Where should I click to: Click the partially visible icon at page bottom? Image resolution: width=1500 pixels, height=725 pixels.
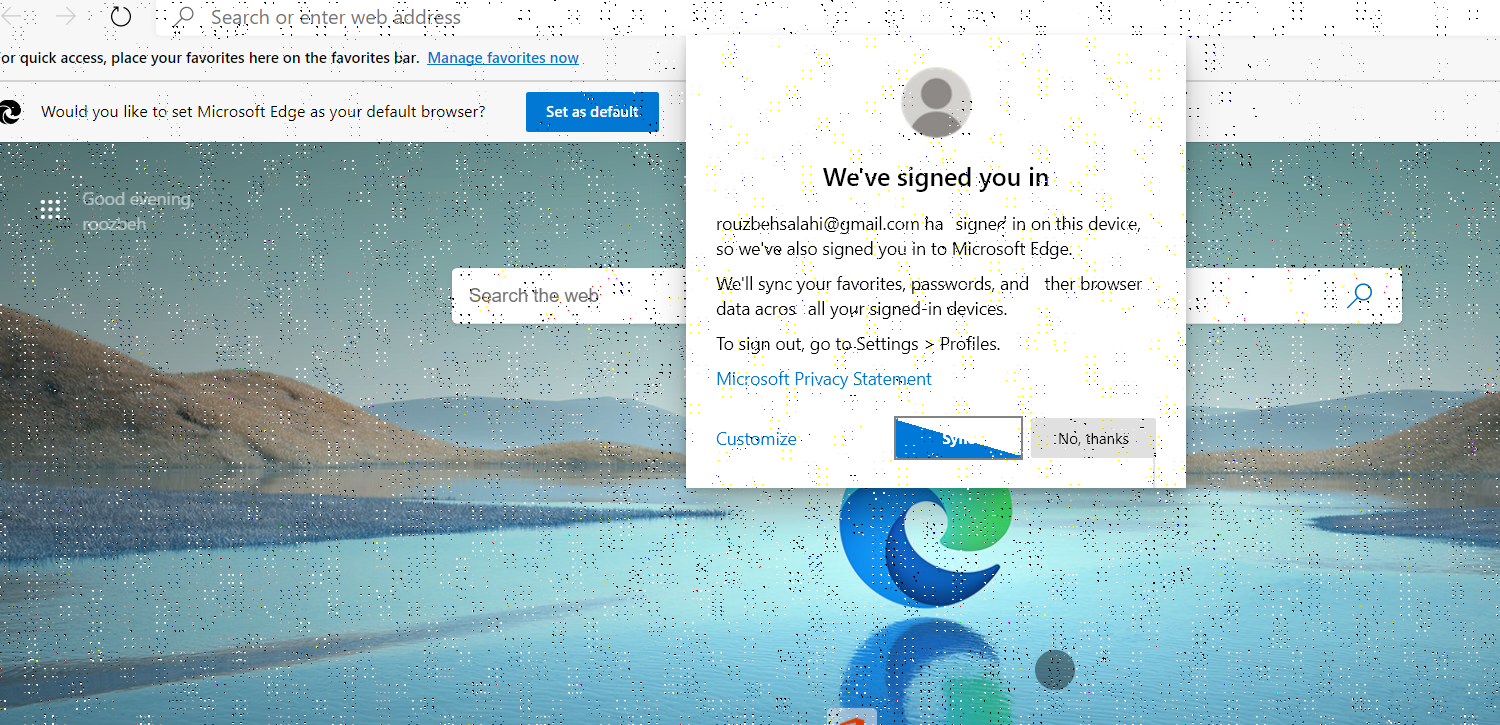pyautogui.click(x=852, y=718)
